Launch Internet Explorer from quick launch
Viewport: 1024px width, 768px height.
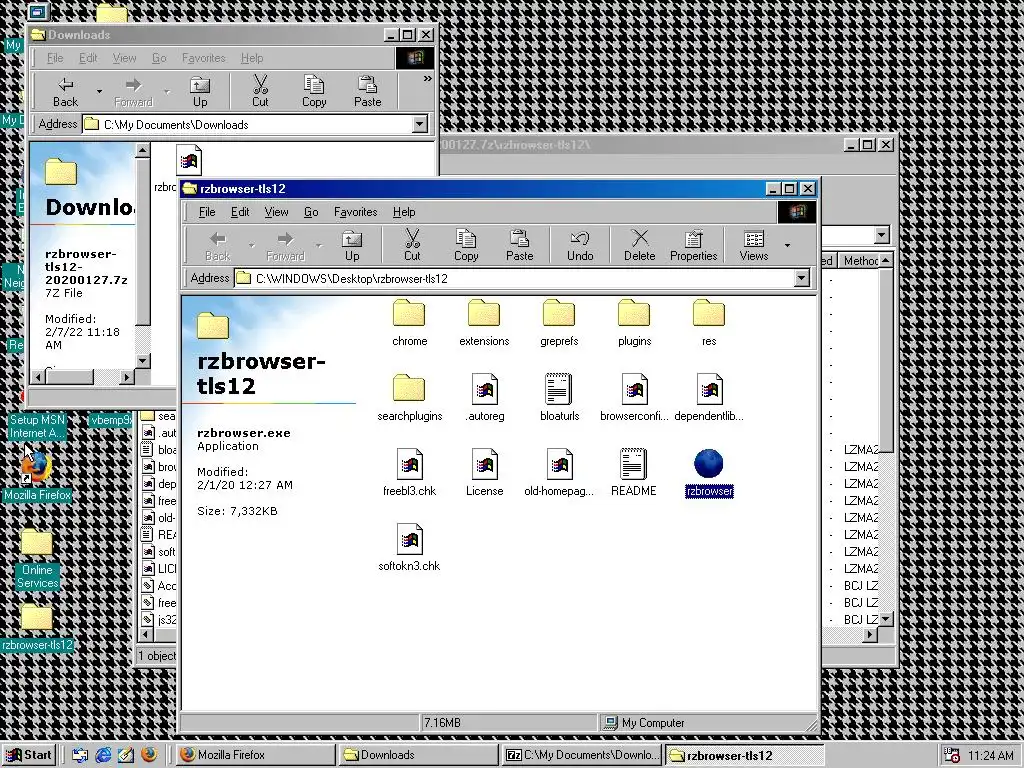click(x=103, y=755)
